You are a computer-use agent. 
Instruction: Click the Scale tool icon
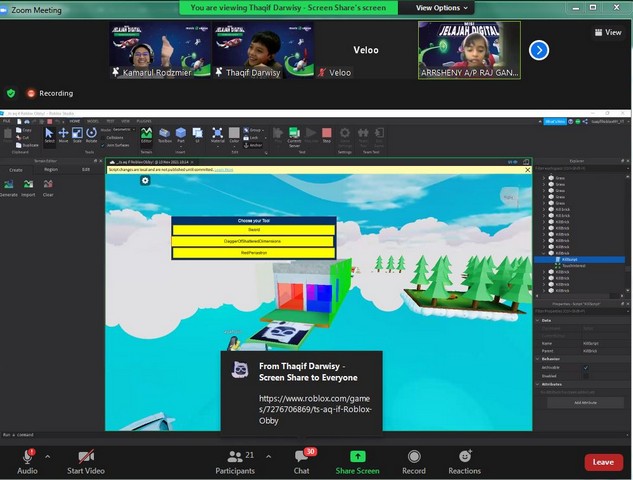click(77, 135)
